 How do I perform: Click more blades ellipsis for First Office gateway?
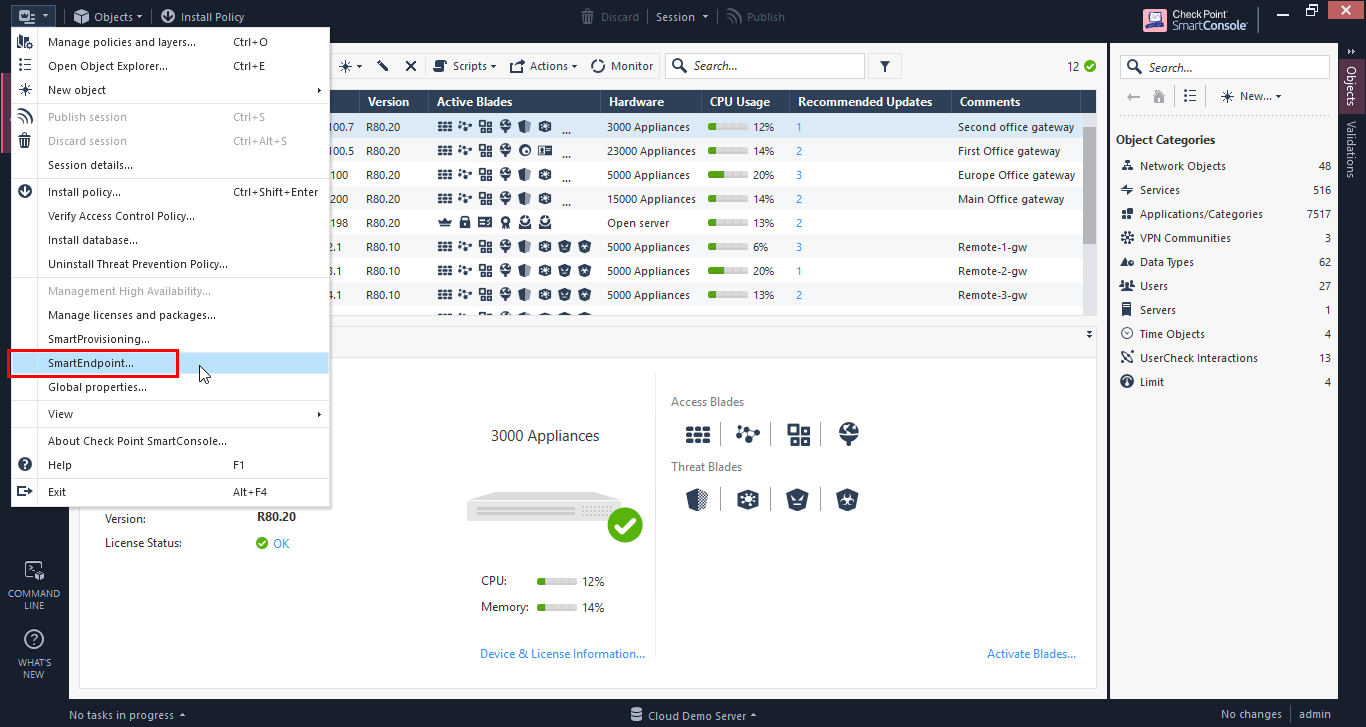pos(567,154)
